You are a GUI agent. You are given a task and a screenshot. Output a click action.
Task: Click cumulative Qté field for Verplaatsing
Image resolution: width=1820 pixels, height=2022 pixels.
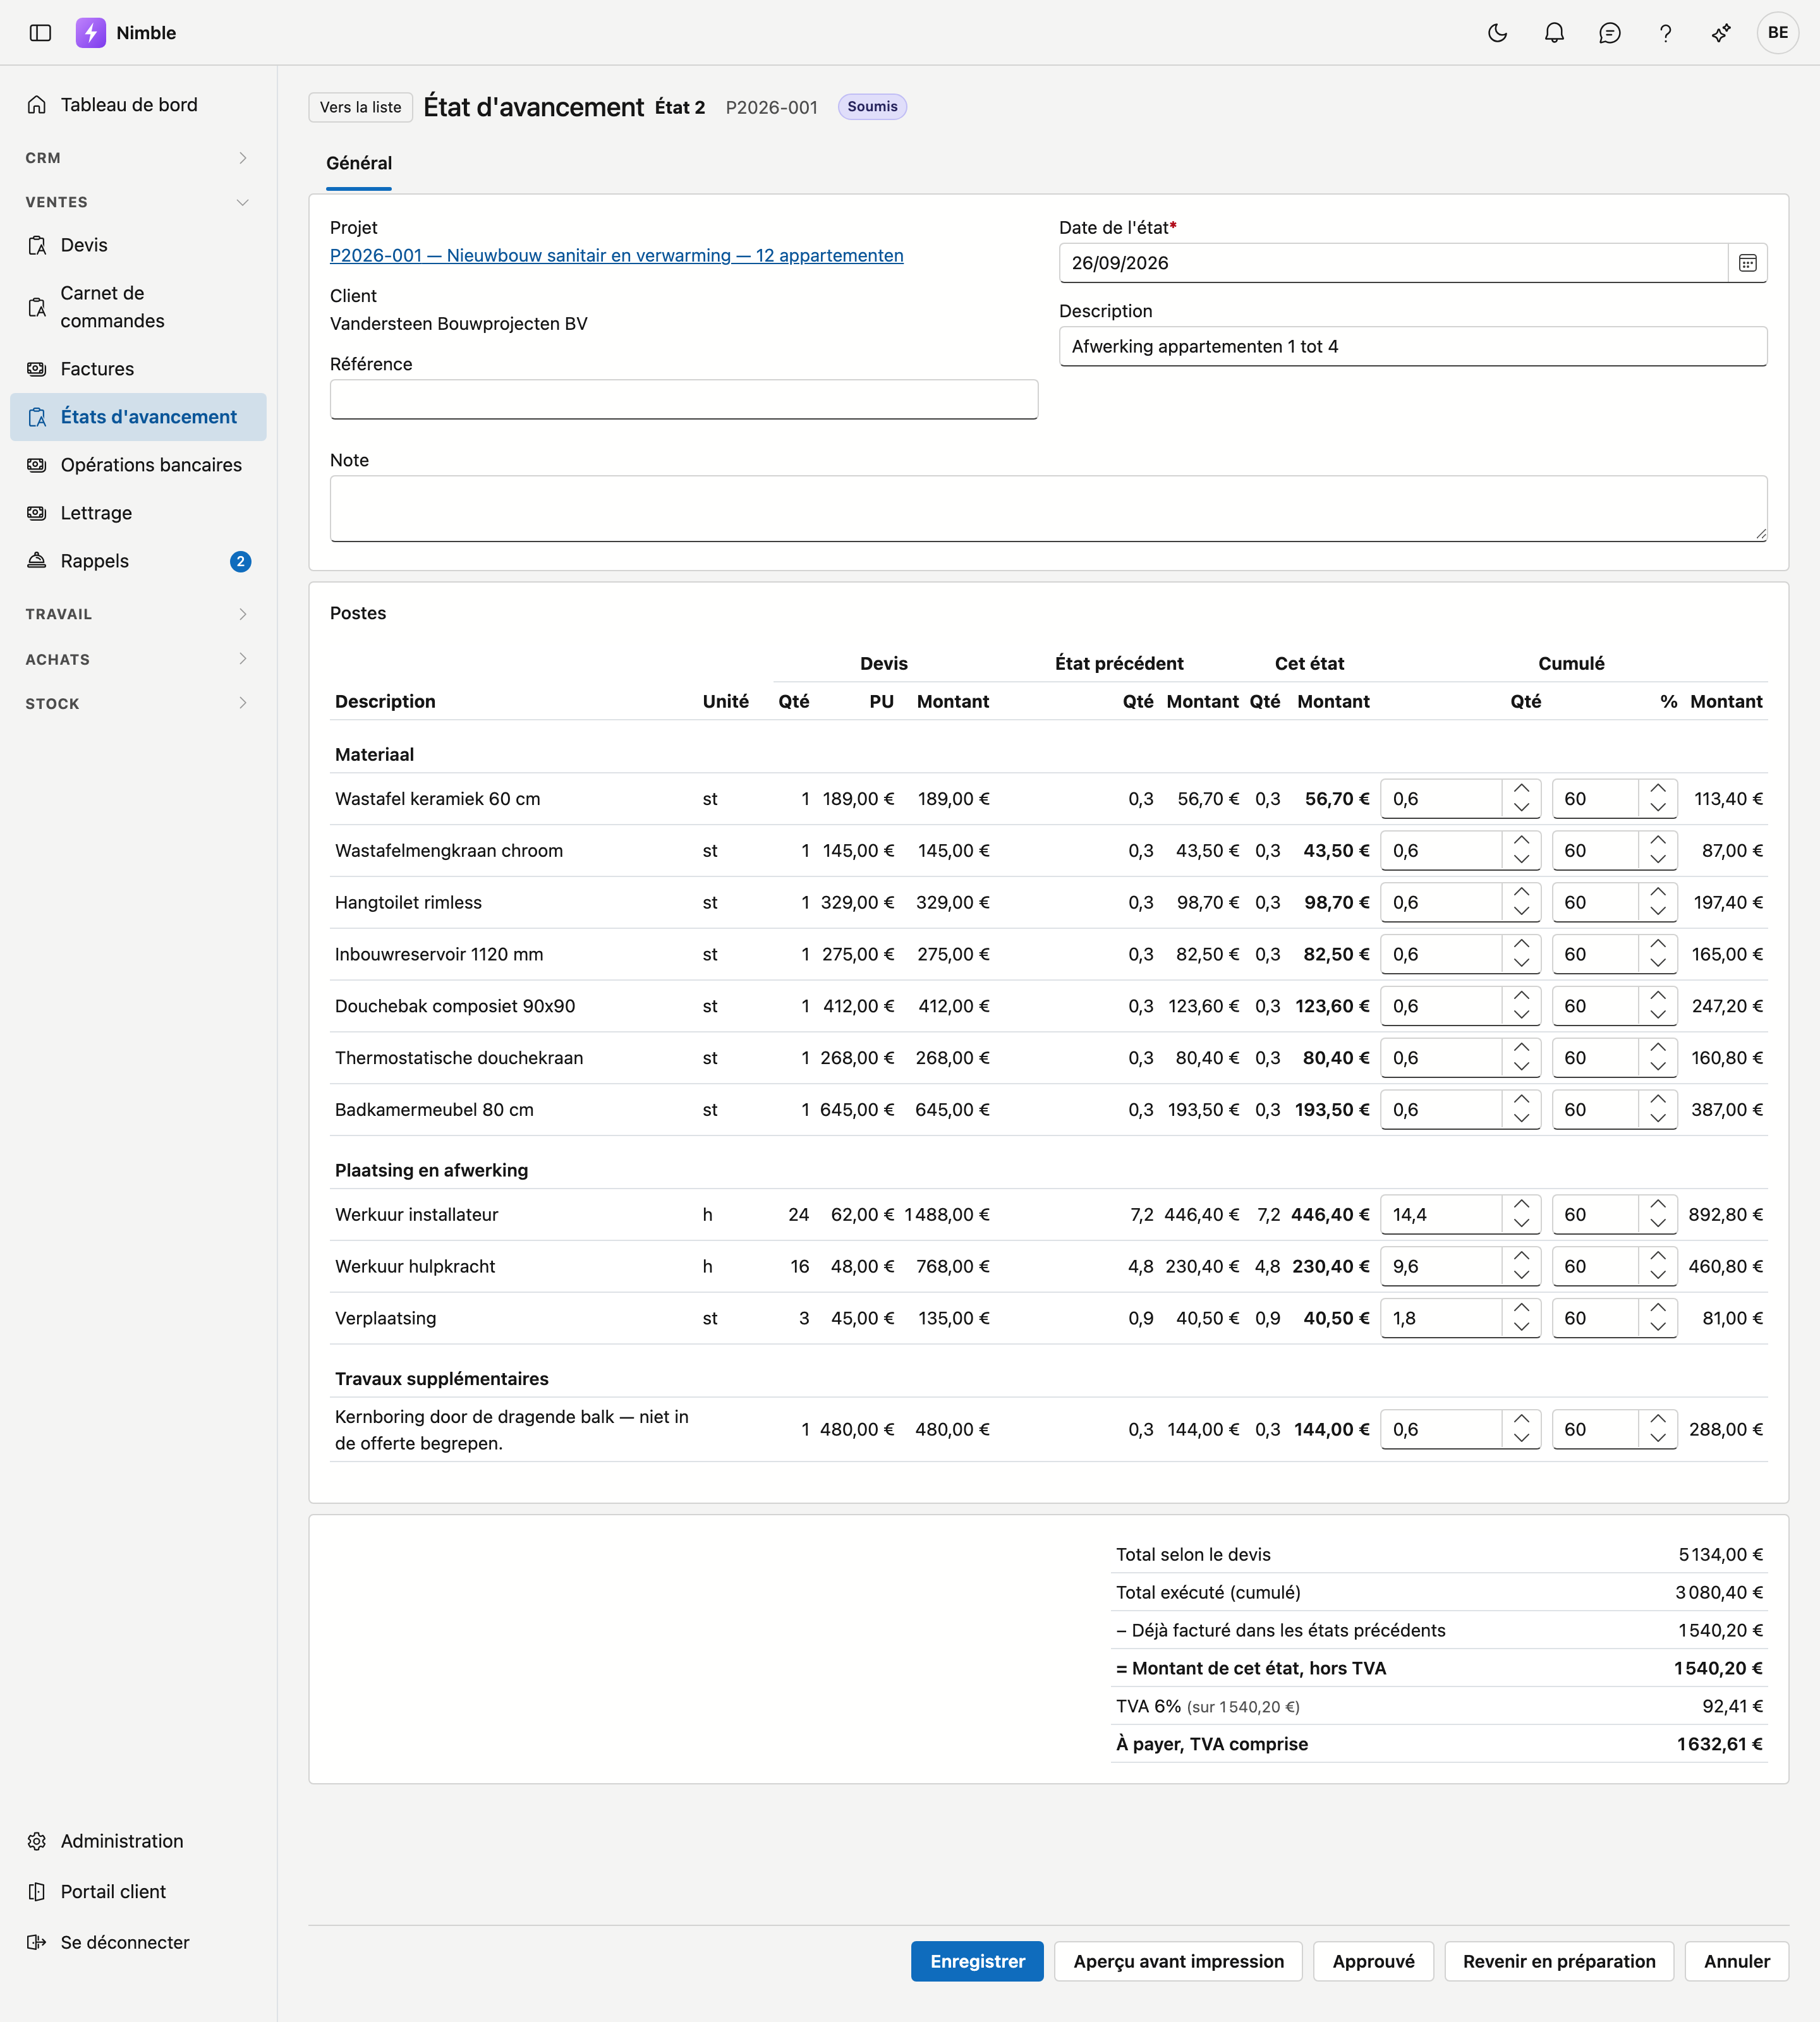coord(1441,1318)
